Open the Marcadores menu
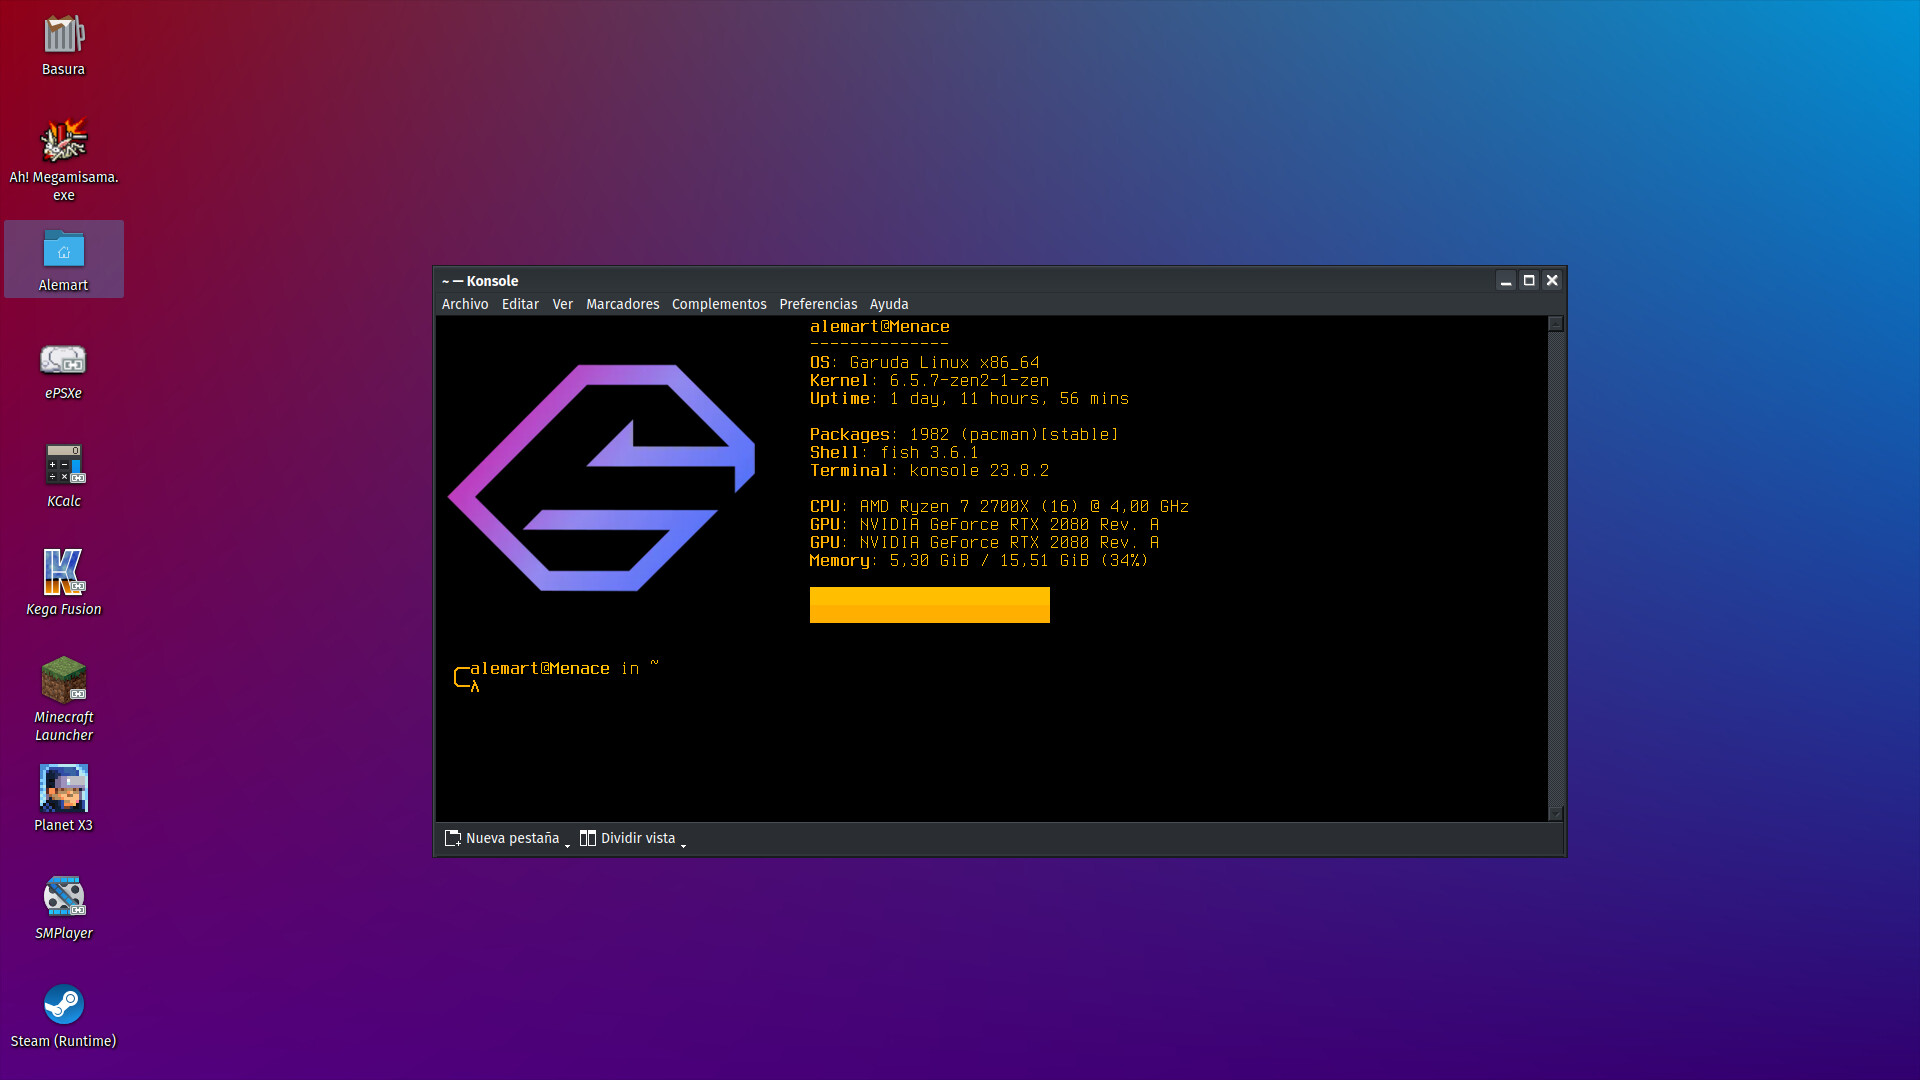Image resolution: width=1920 pixels, height=1080 pixels. [x=622, y=304]
